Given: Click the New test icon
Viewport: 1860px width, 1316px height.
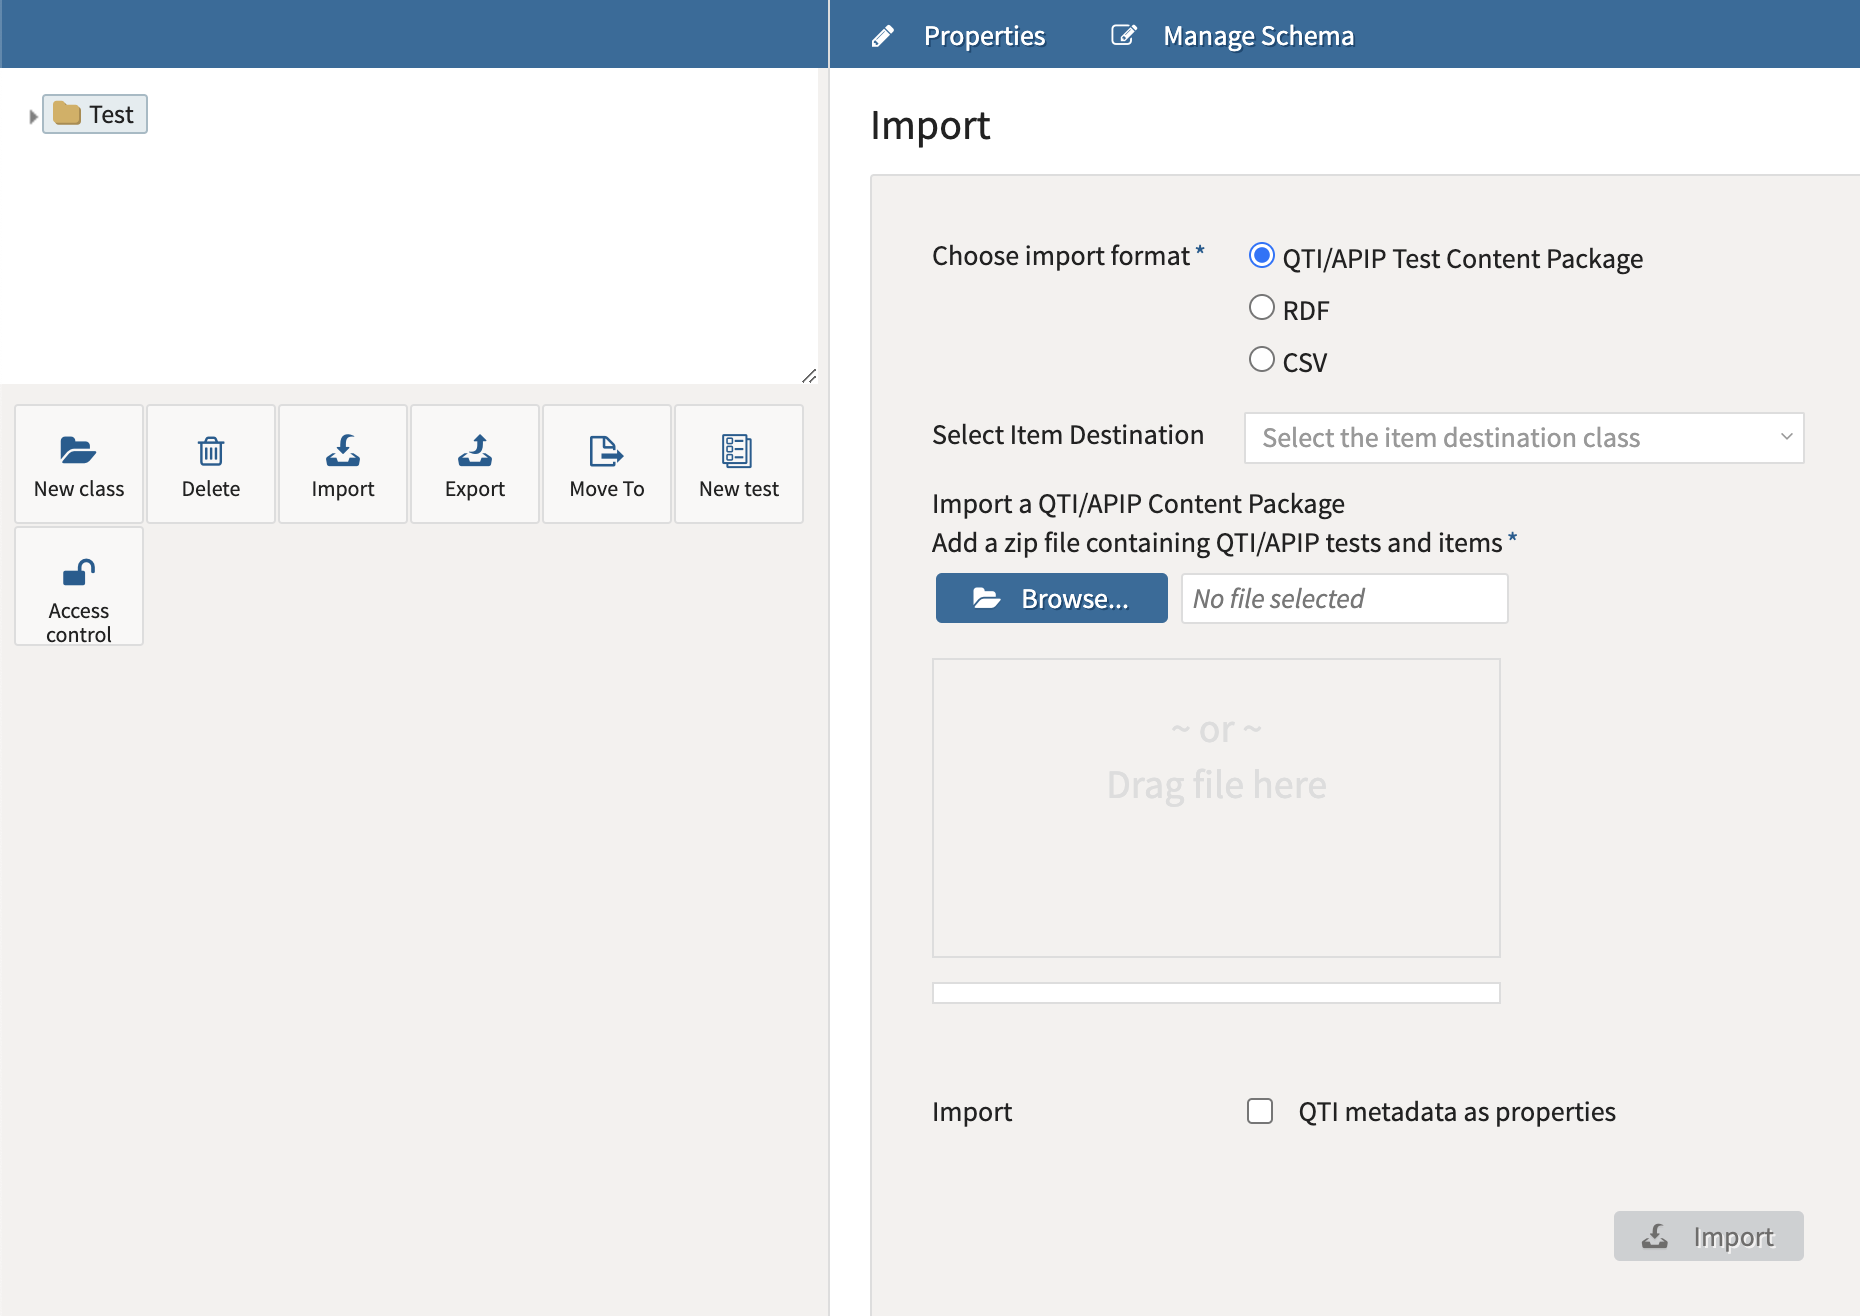Looking at the screenshot, I should pyautogui.click(x=738, y=451).
